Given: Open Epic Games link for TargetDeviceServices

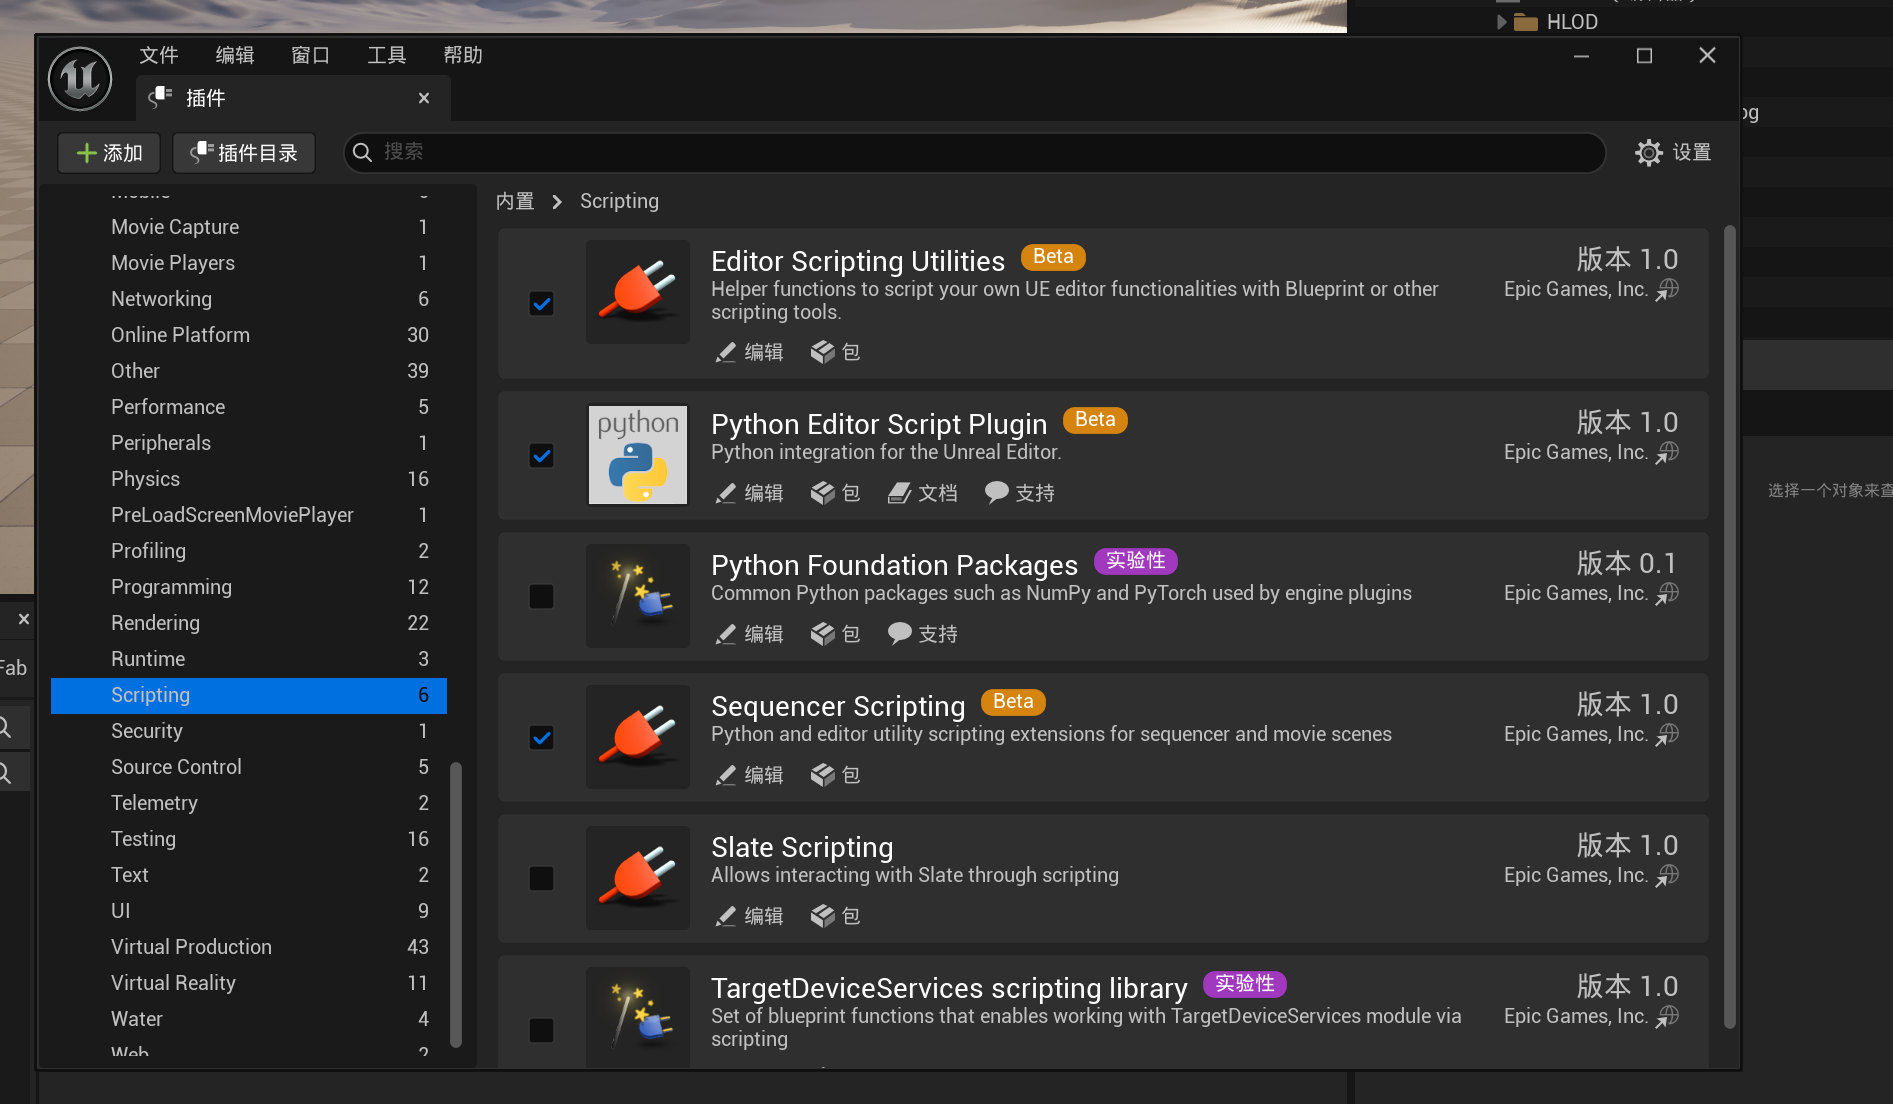Looking at the screenshot, I should [x=1591, y=1016].
